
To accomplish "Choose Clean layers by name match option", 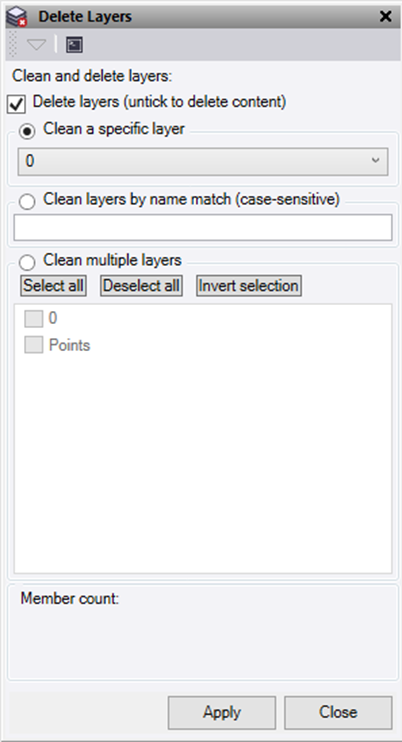I will coord(27,202).
